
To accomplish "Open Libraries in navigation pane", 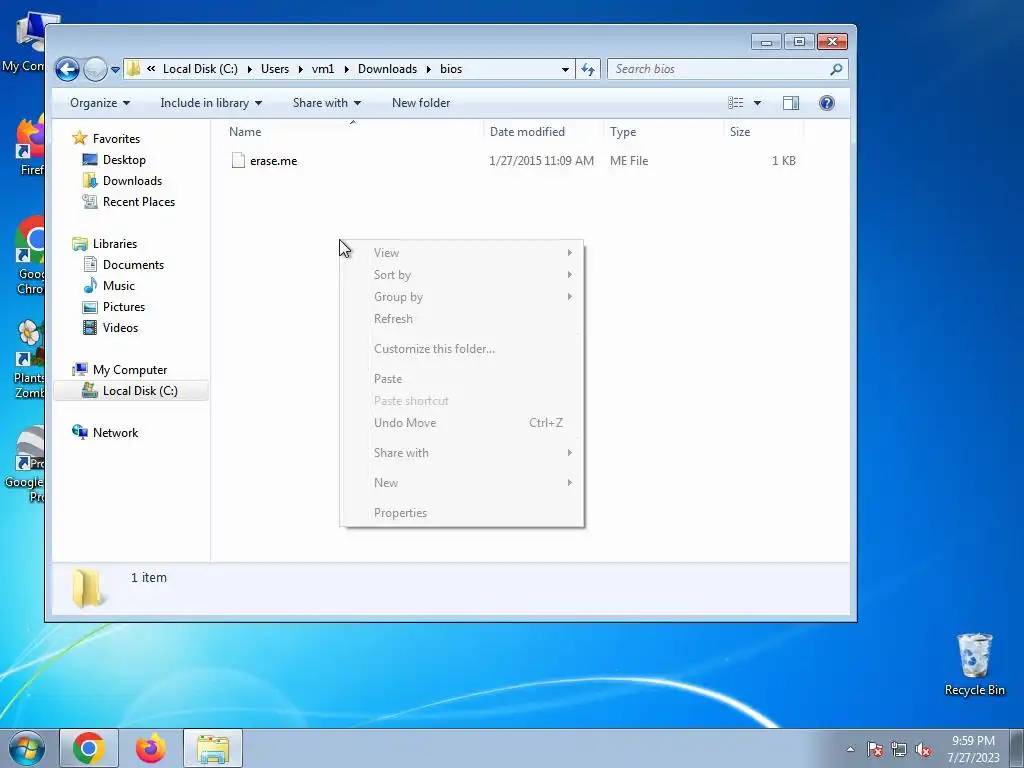I will click(114, 244).
